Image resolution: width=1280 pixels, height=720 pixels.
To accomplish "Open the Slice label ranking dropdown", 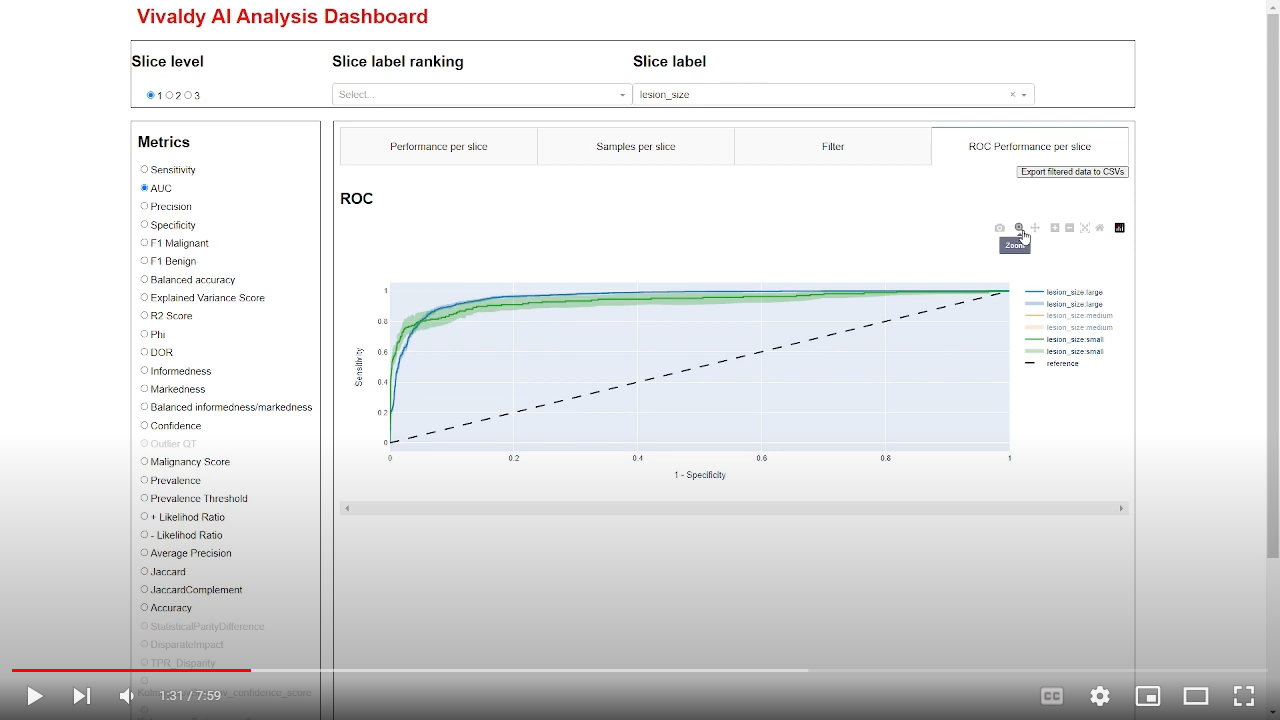I will (x=482, y=95).
